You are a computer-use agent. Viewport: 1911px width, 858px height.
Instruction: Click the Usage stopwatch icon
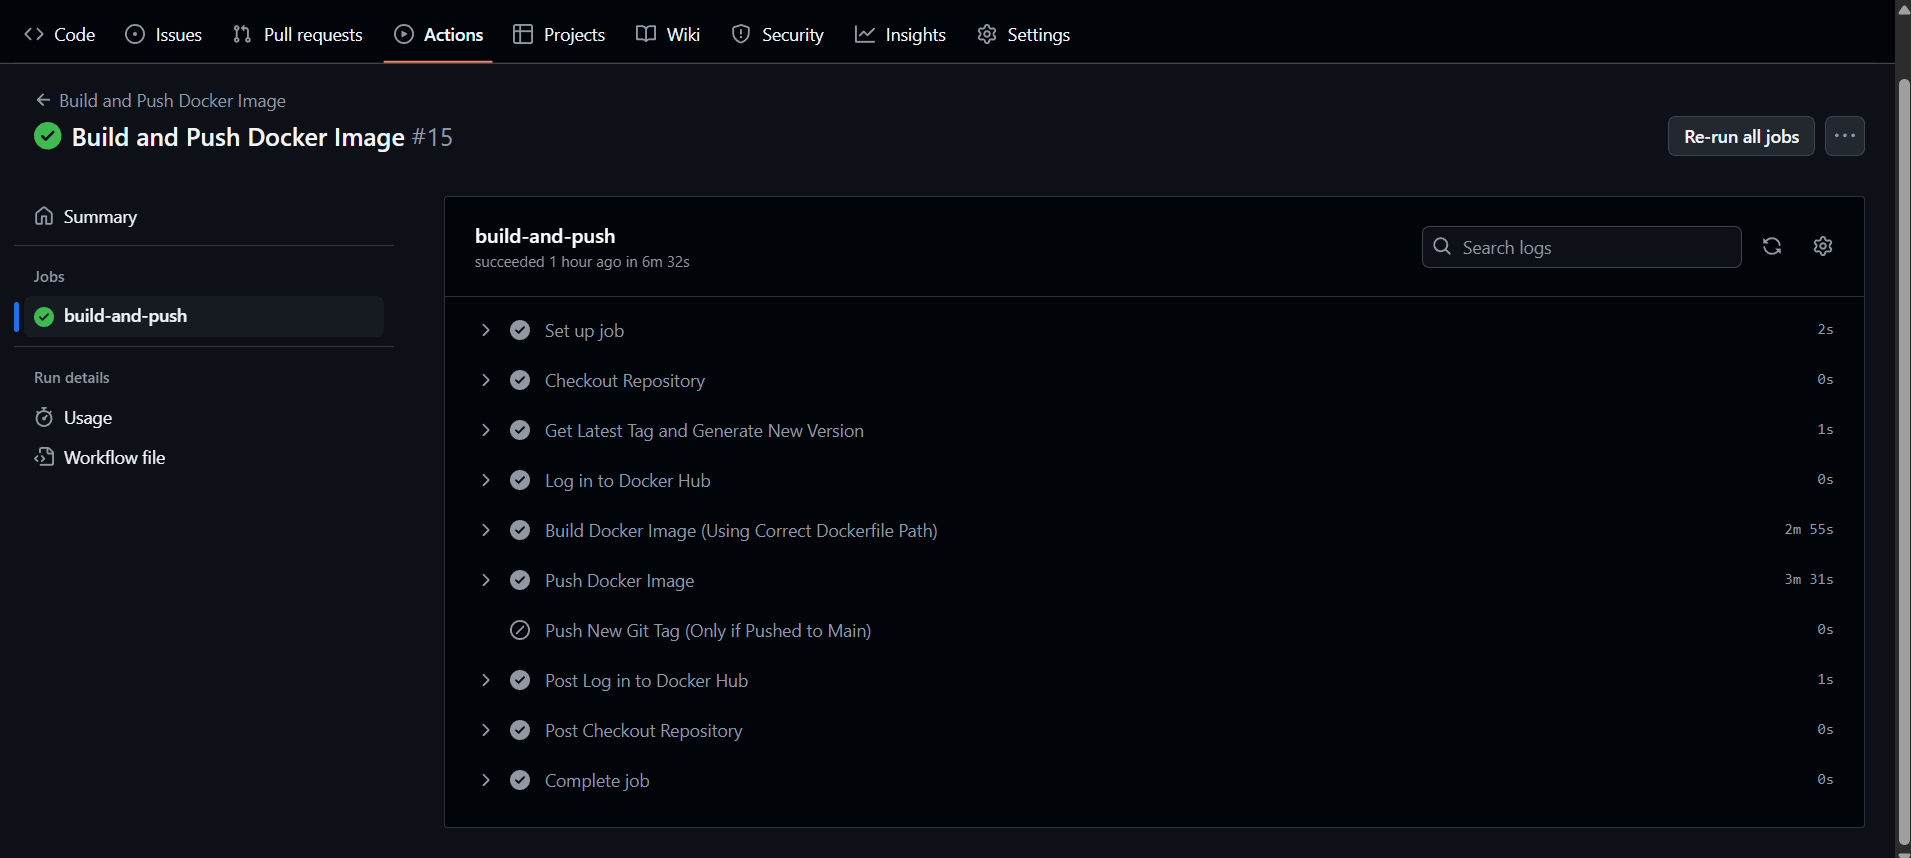44,417
